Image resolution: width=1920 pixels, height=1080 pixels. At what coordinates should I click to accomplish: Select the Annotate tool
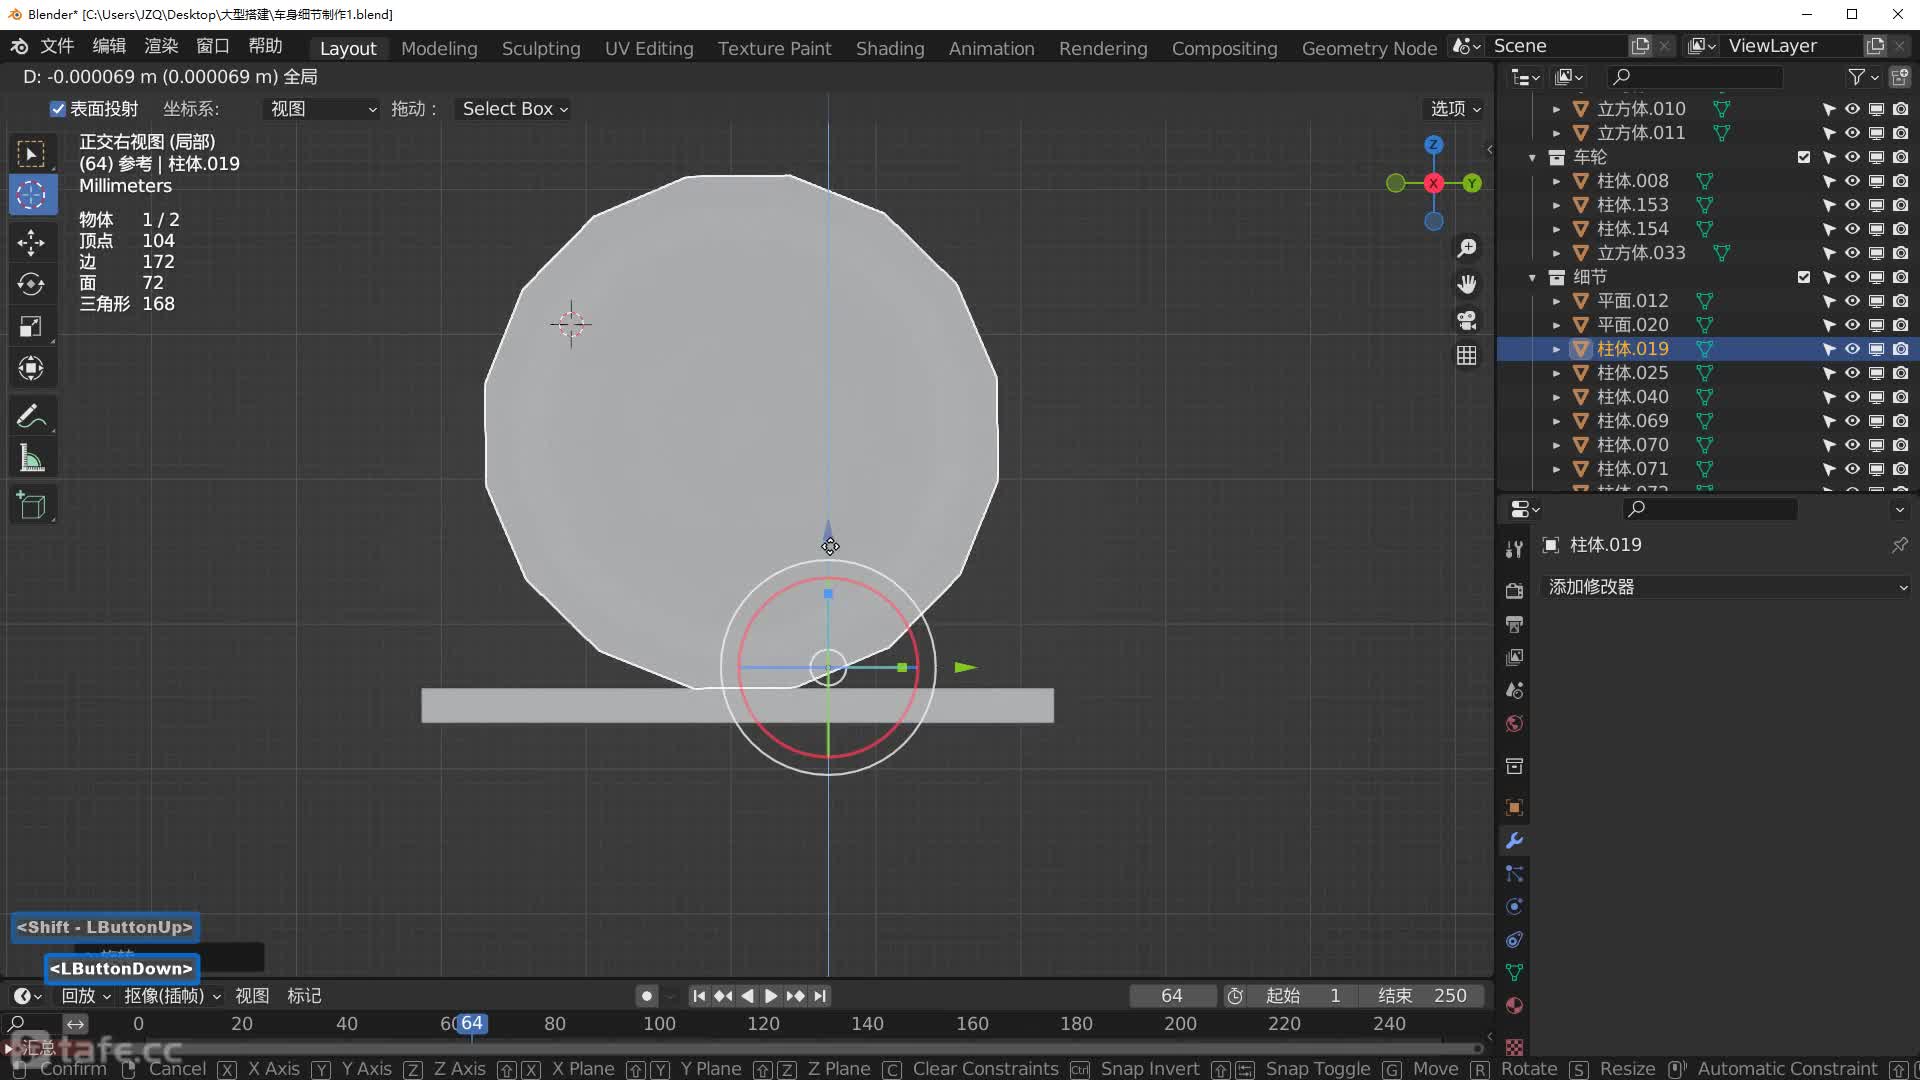click(x=31, y=416)
